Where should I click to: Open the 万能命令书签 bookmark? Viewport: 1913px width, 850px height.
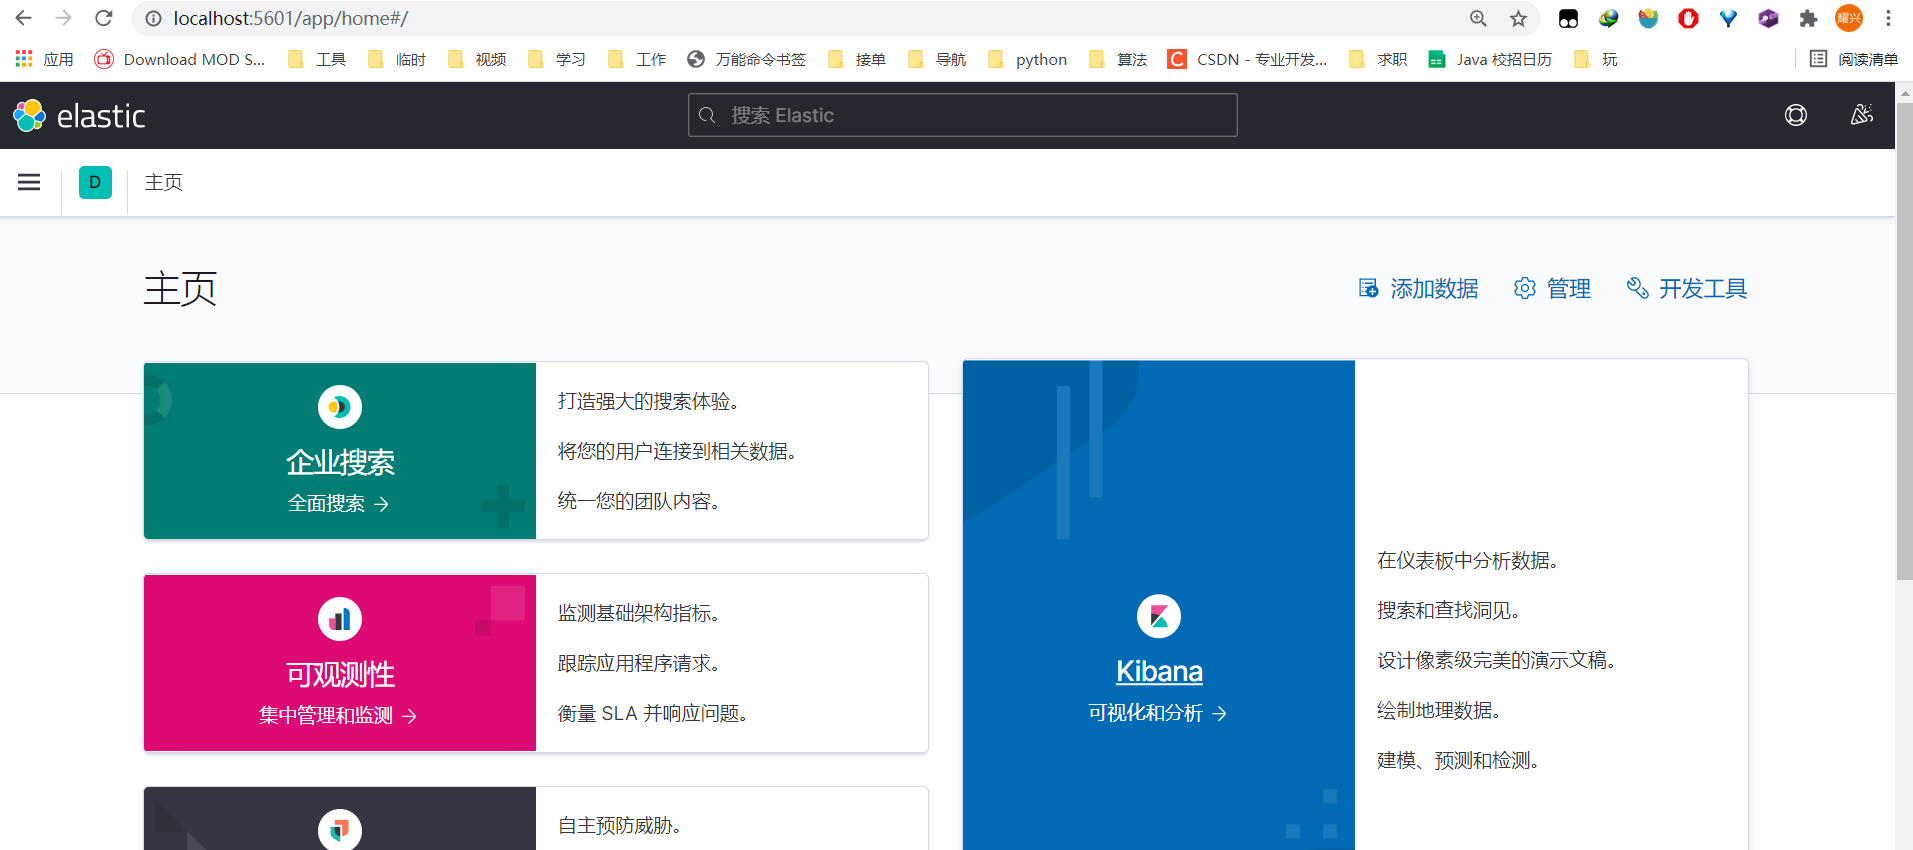[747, 59]
